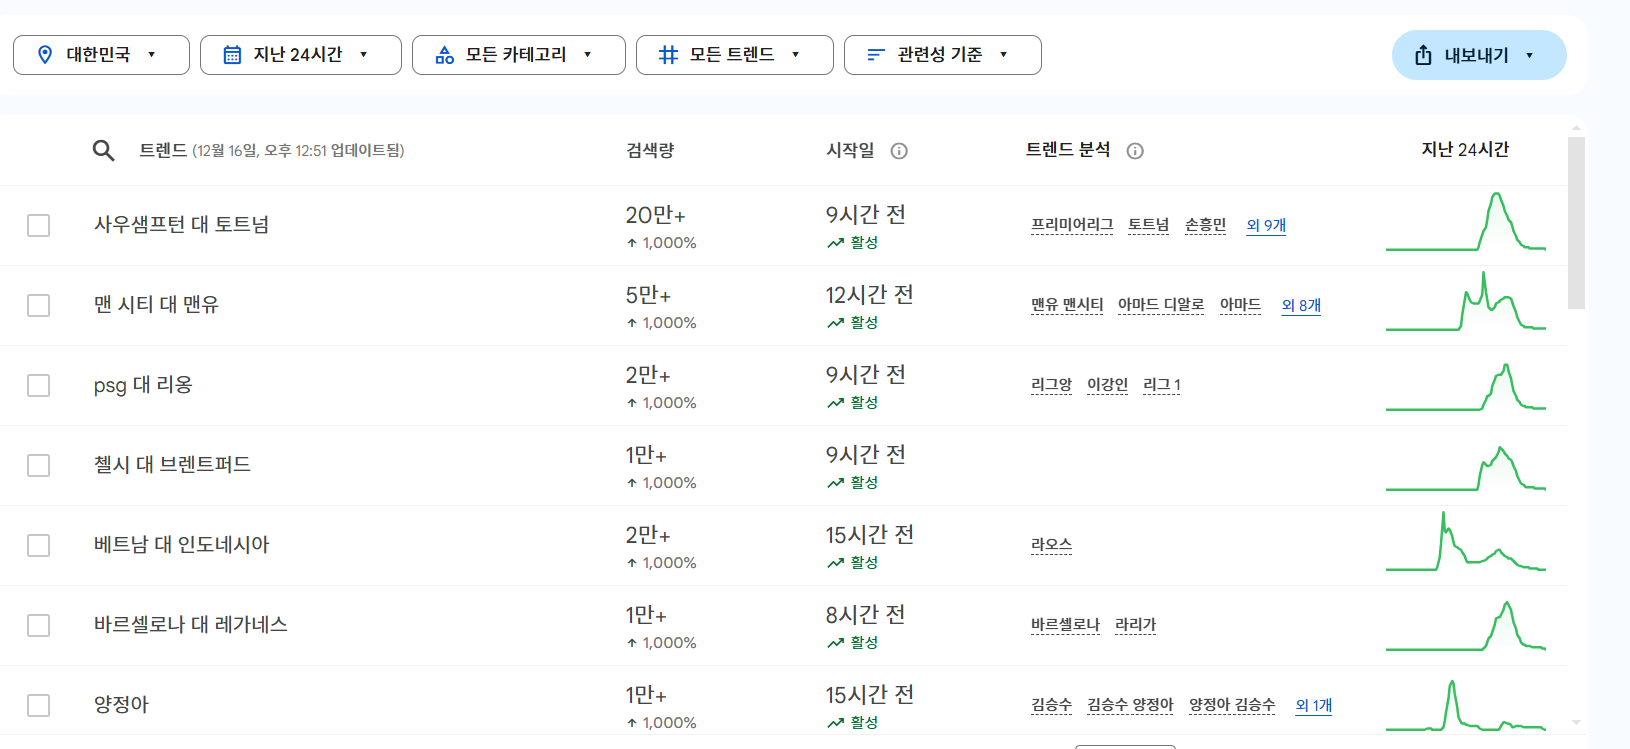Click the up-arrow 1,000% icon in 사우샘프턴 대 토트넘 row
Image resolution: width=1630 pixels, height=749 pixels.
632,243
